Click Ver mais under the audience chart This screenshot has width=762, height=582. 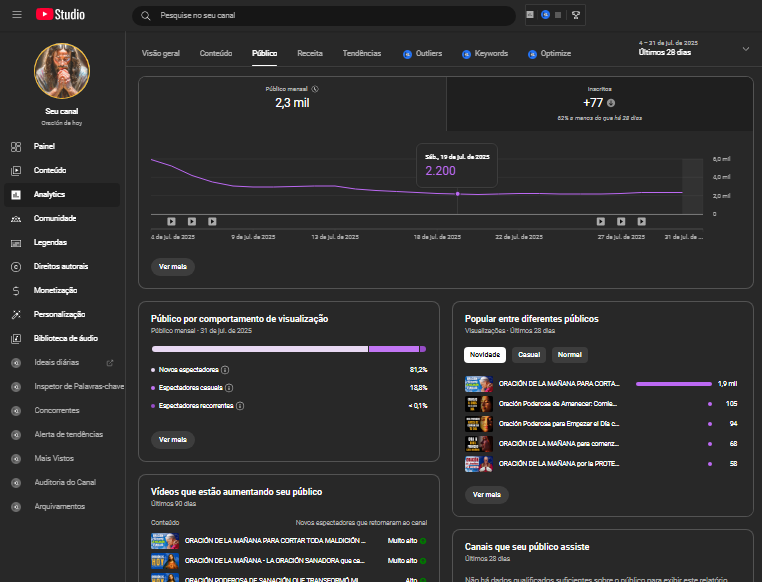(x=173, y=267)
